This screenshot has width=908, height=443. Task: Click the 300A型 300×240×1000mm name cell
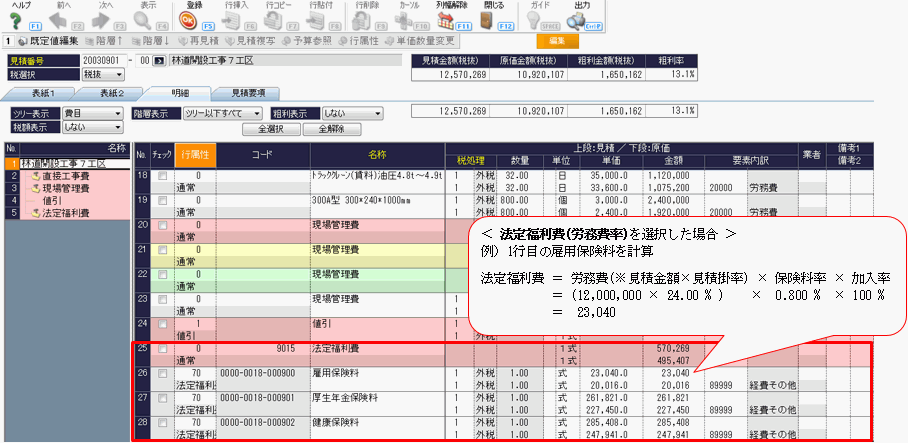(x=378, y=200)
